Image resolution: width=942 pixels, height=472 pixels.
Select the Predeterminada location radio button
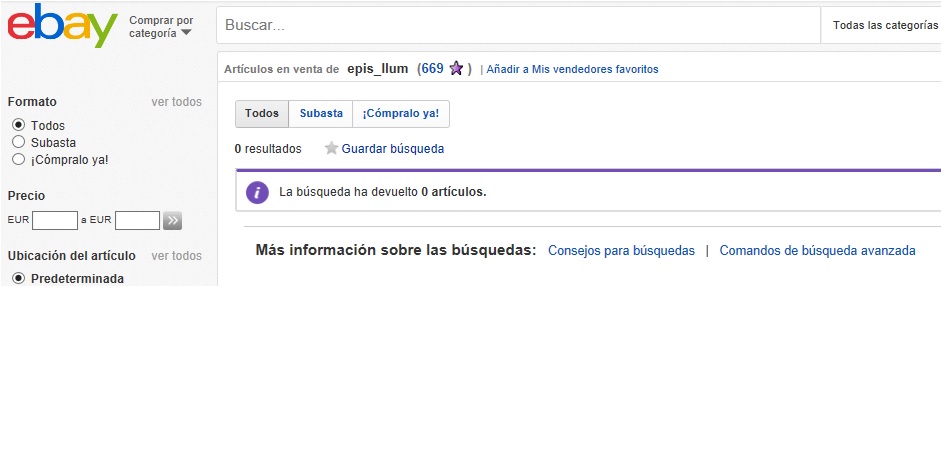pyautogui.click(x=19, y=279)
